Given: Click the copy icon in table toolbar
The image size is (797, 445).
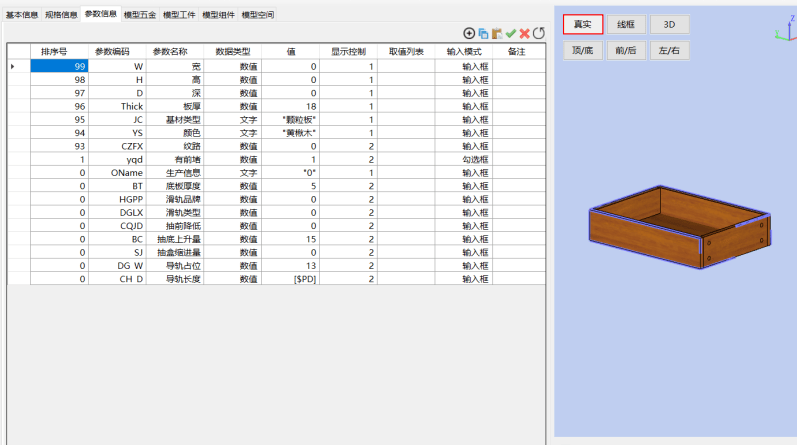Looking at the screenshot, I should pyautogui.click(x=483, y=33).
